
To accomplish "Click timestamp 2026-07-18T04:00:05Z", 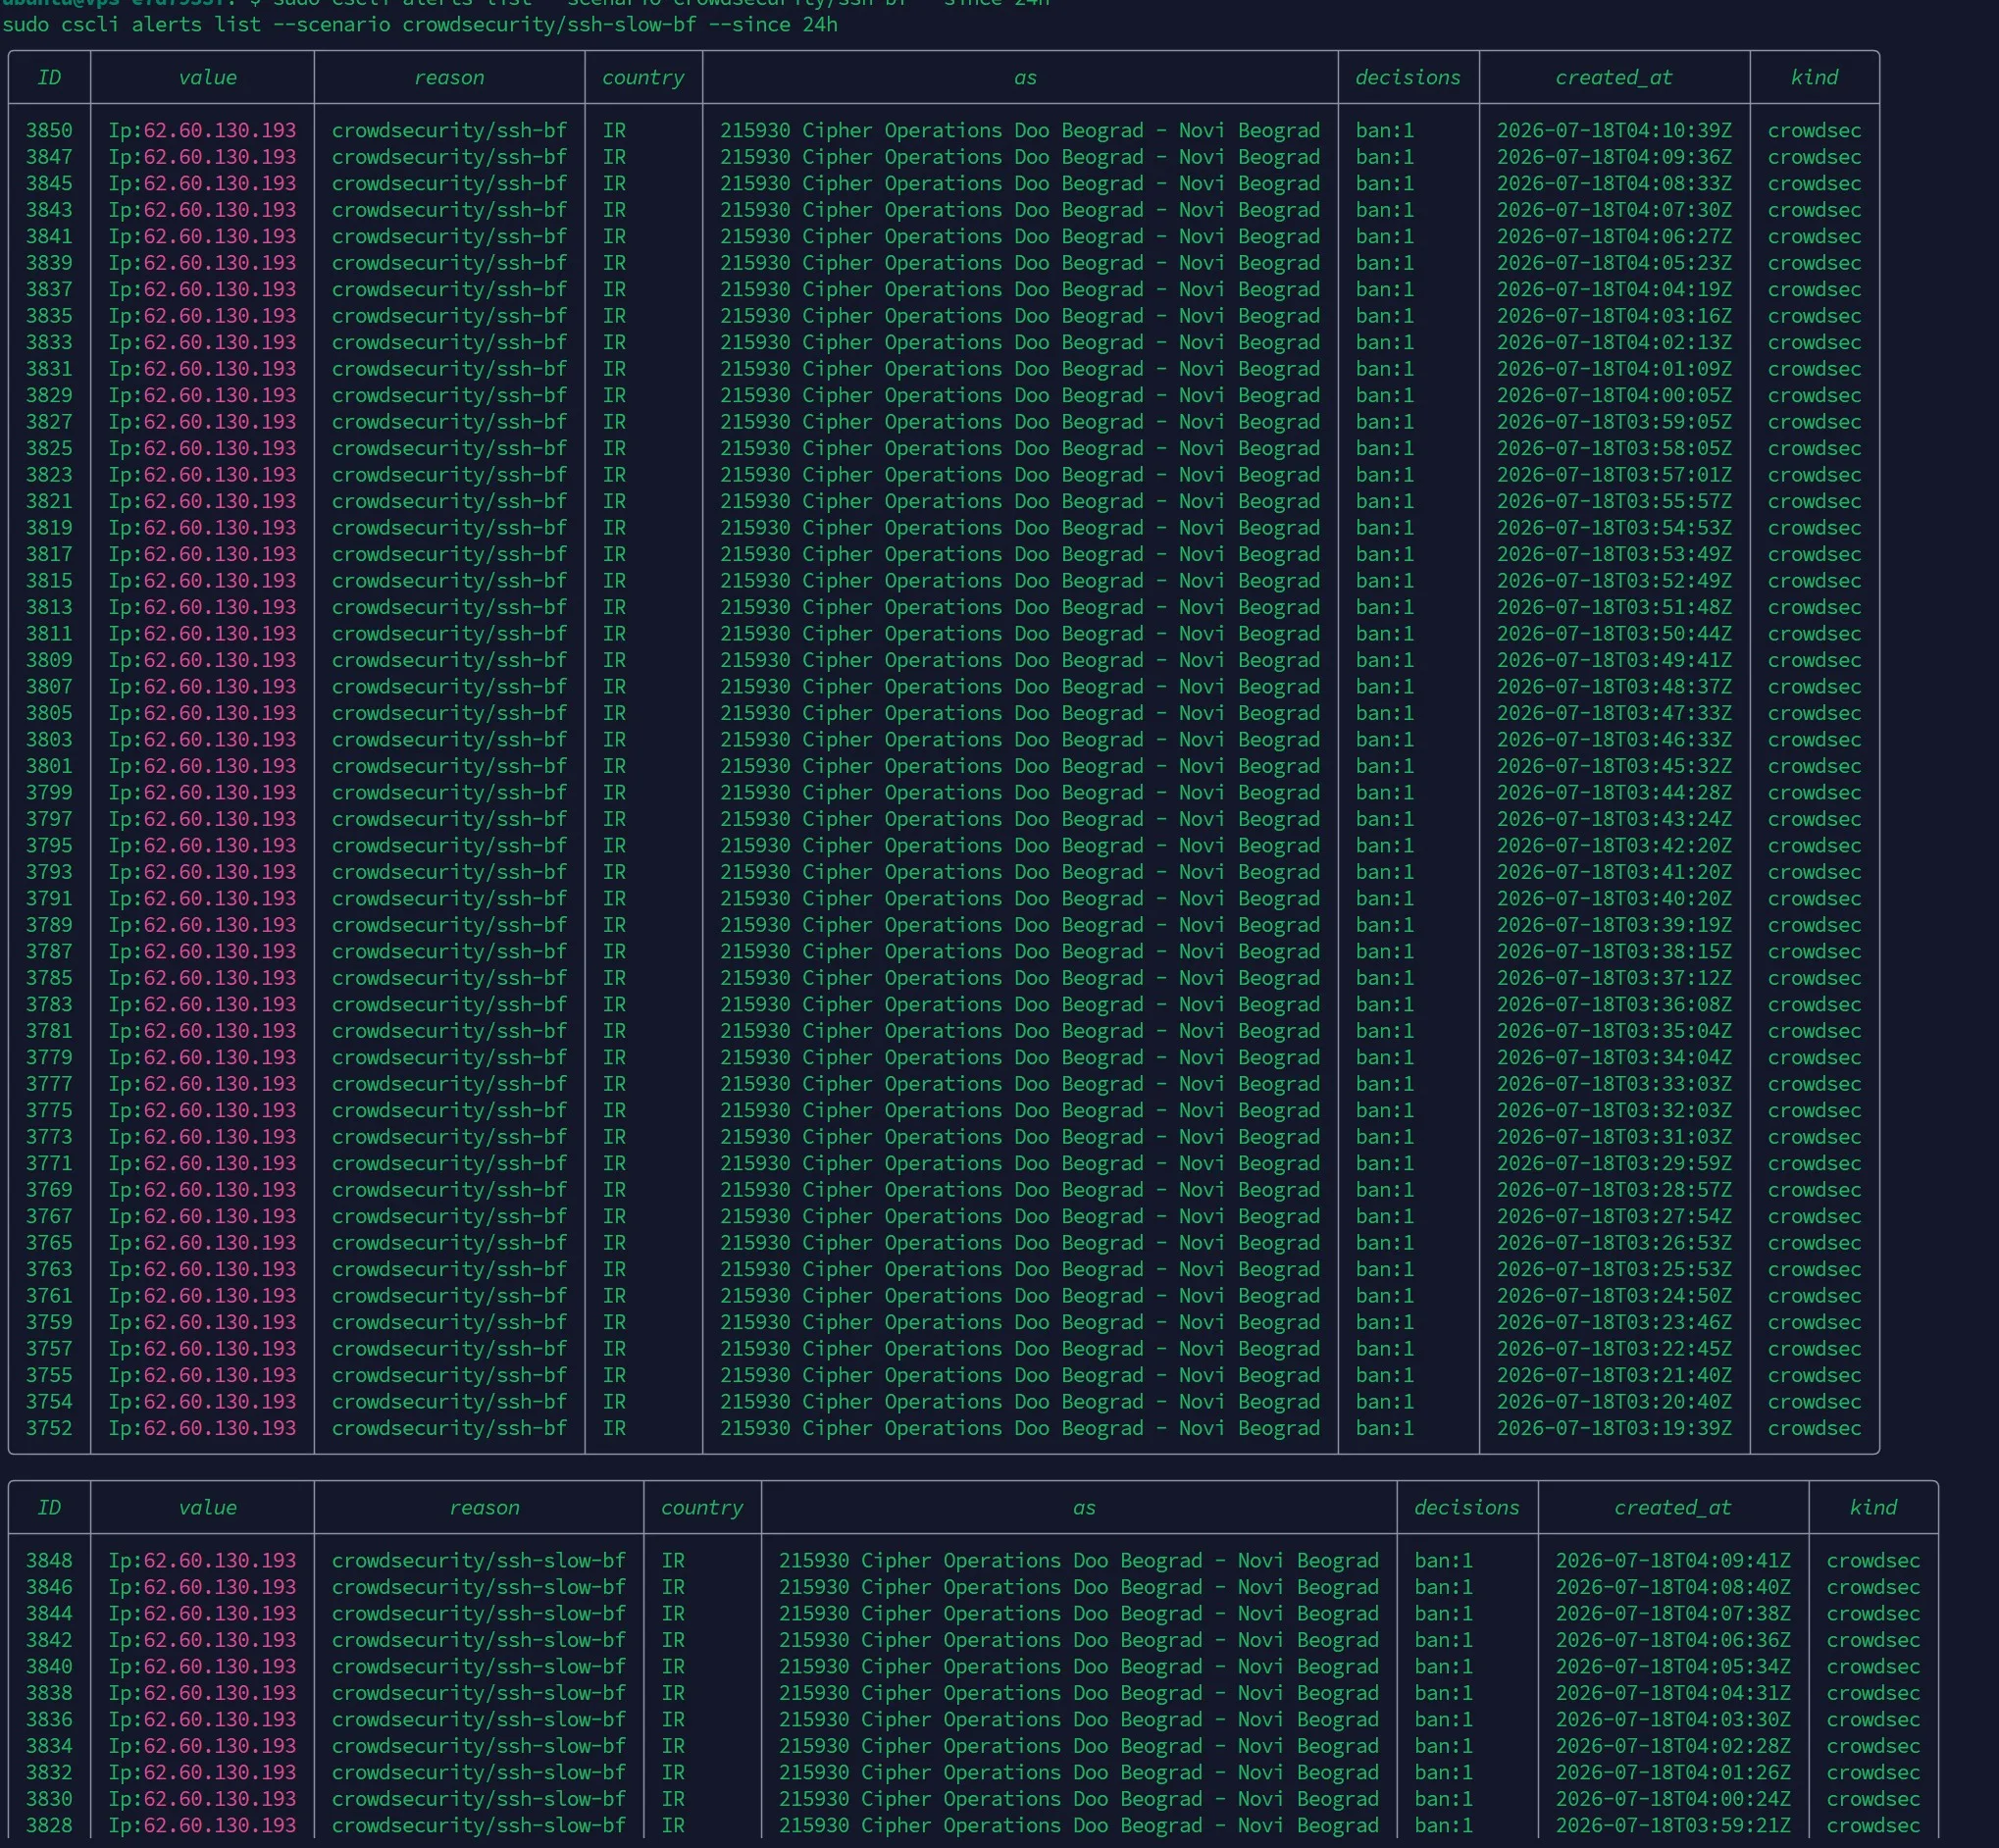I will click(1614, 395).
